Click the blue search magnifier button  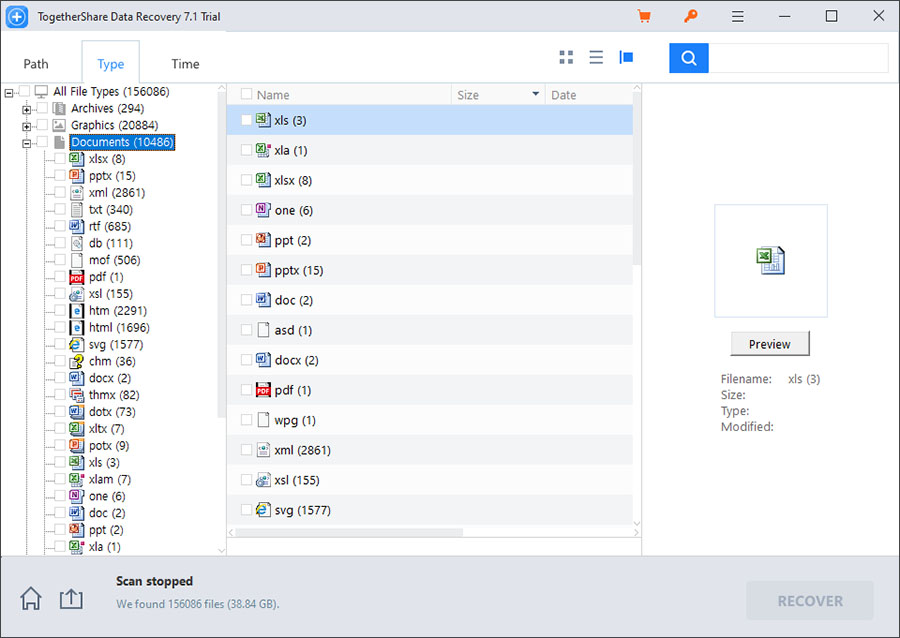point(689,58)
